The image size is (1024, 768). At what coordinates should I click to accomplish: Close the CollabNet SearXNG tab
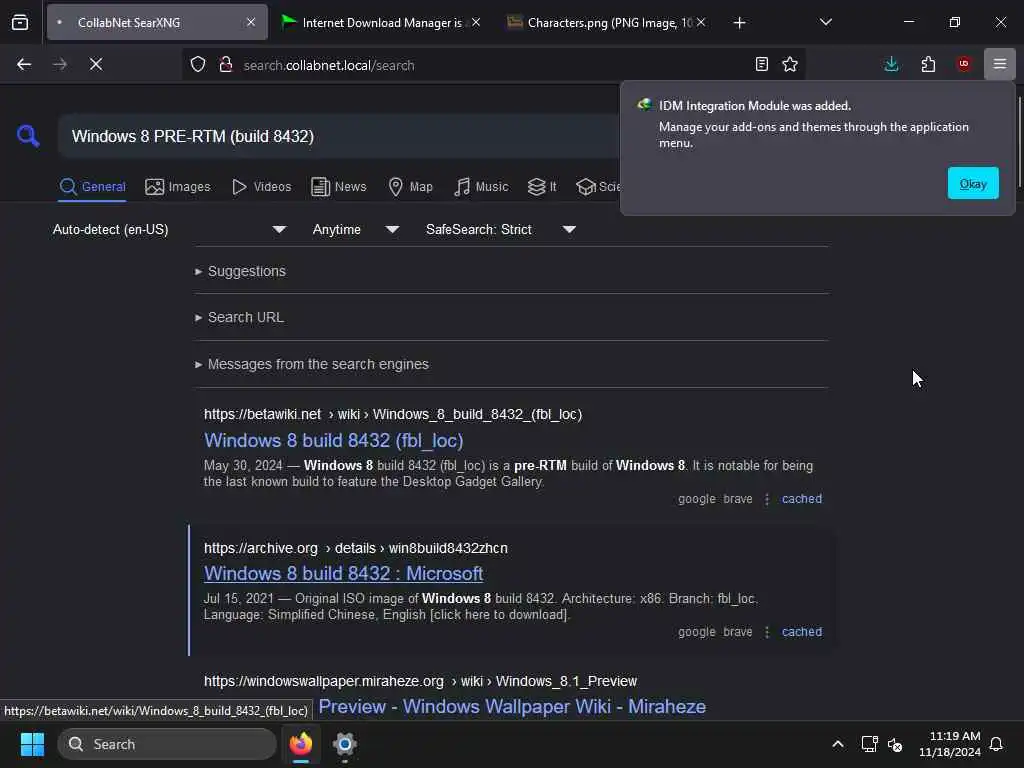pos(251,22)
